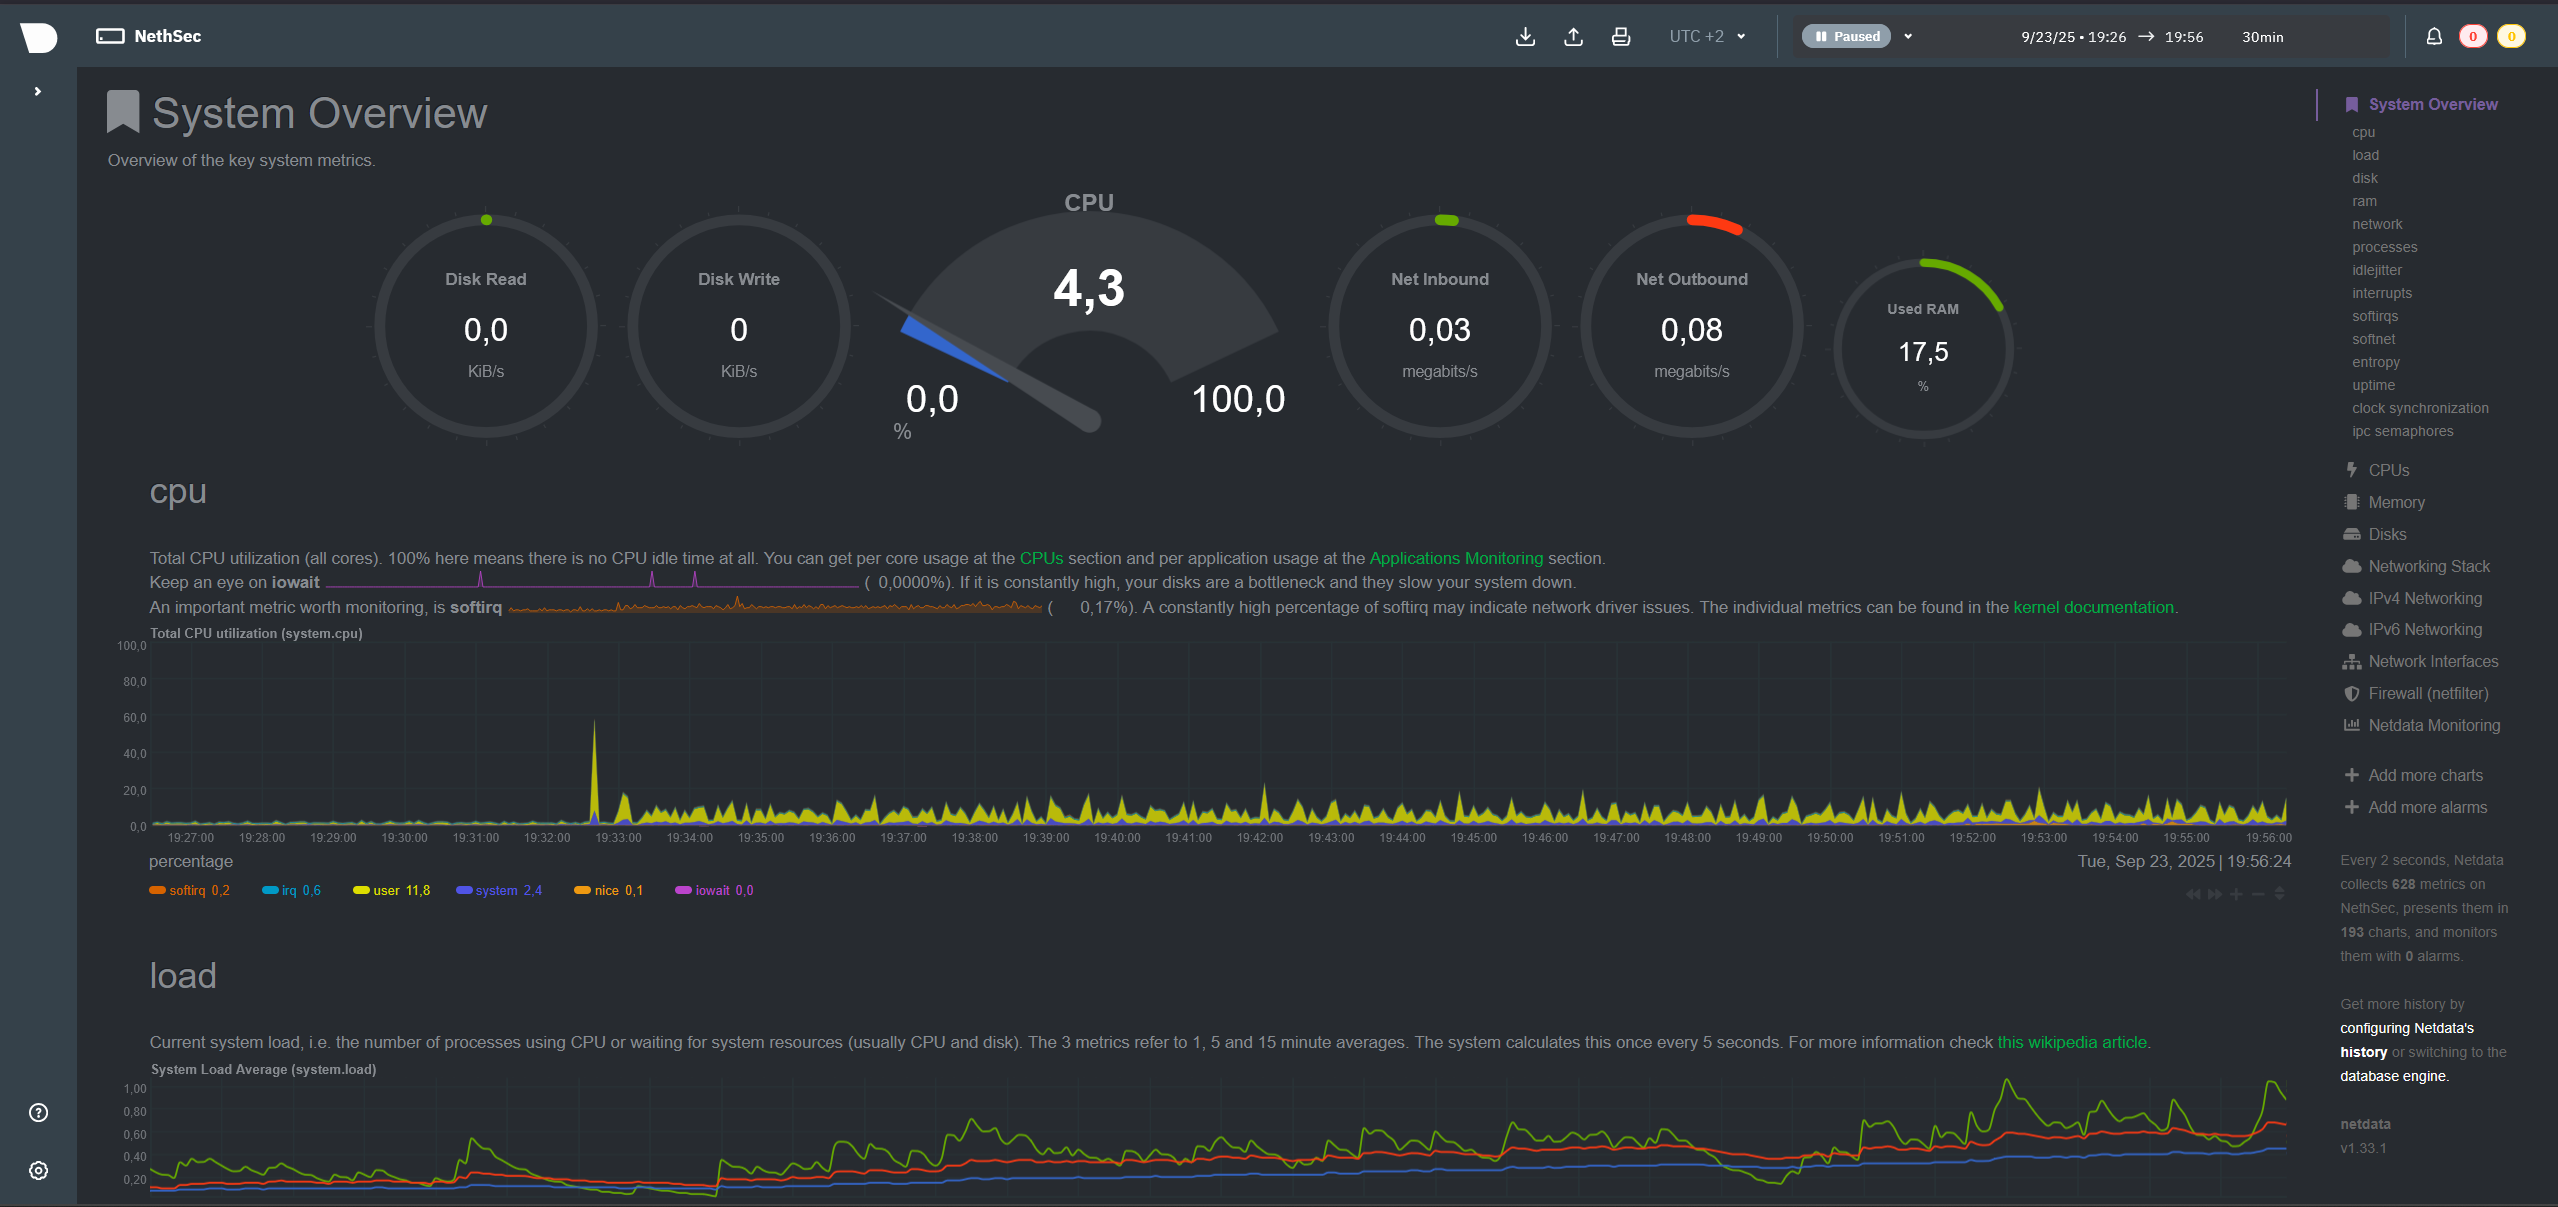Click the export snapshot upload icon
2558x1207 pixels.
point(1573,37)
